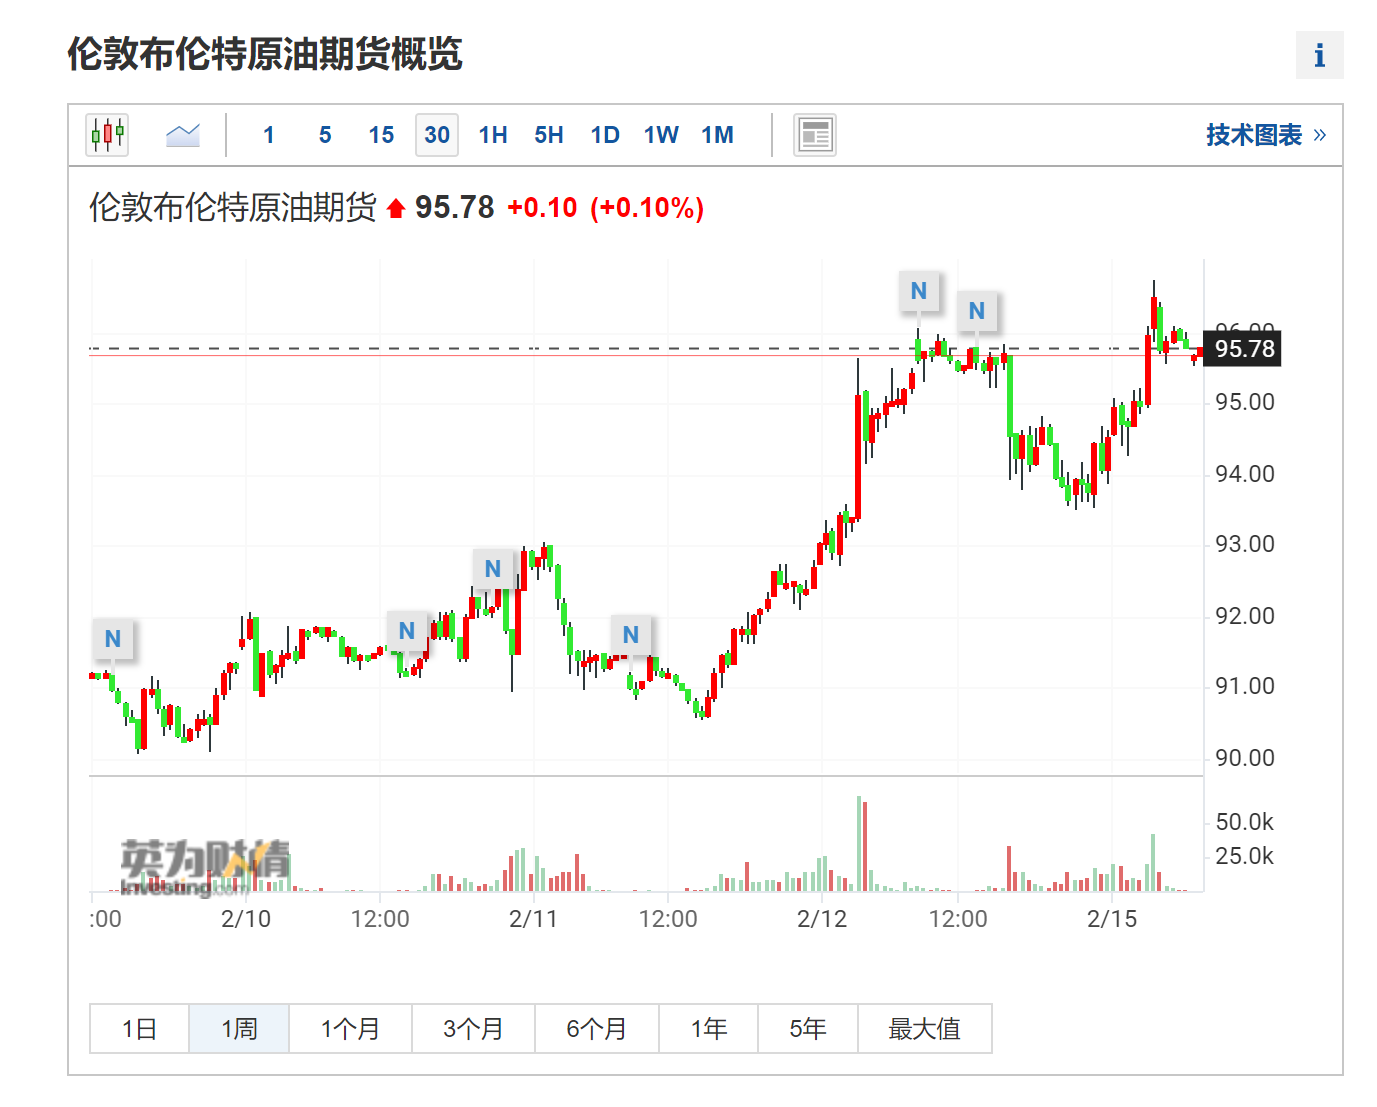The height and width of the screenshot is (1107, 1377).
Task: Open the N news marker just before 12:00 on 2/11
Action: pyautogui.click(x=631, y=635)
